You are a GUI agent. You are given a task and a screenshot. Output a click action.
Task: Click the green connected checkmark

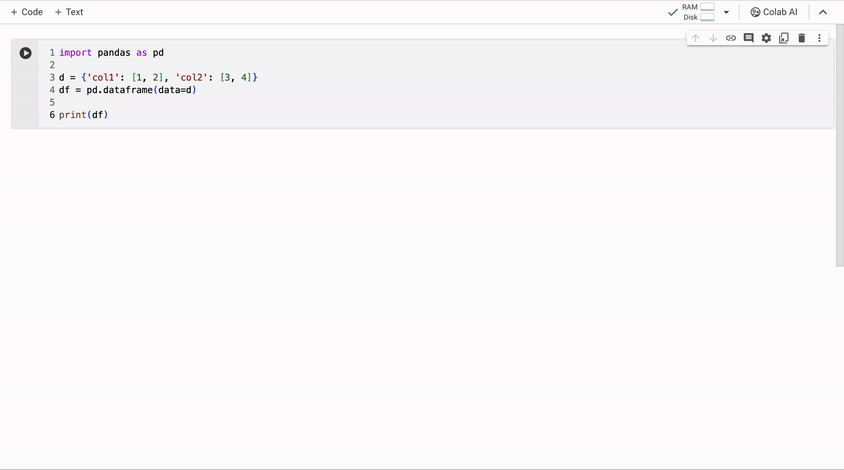click(x=672, y=12)
